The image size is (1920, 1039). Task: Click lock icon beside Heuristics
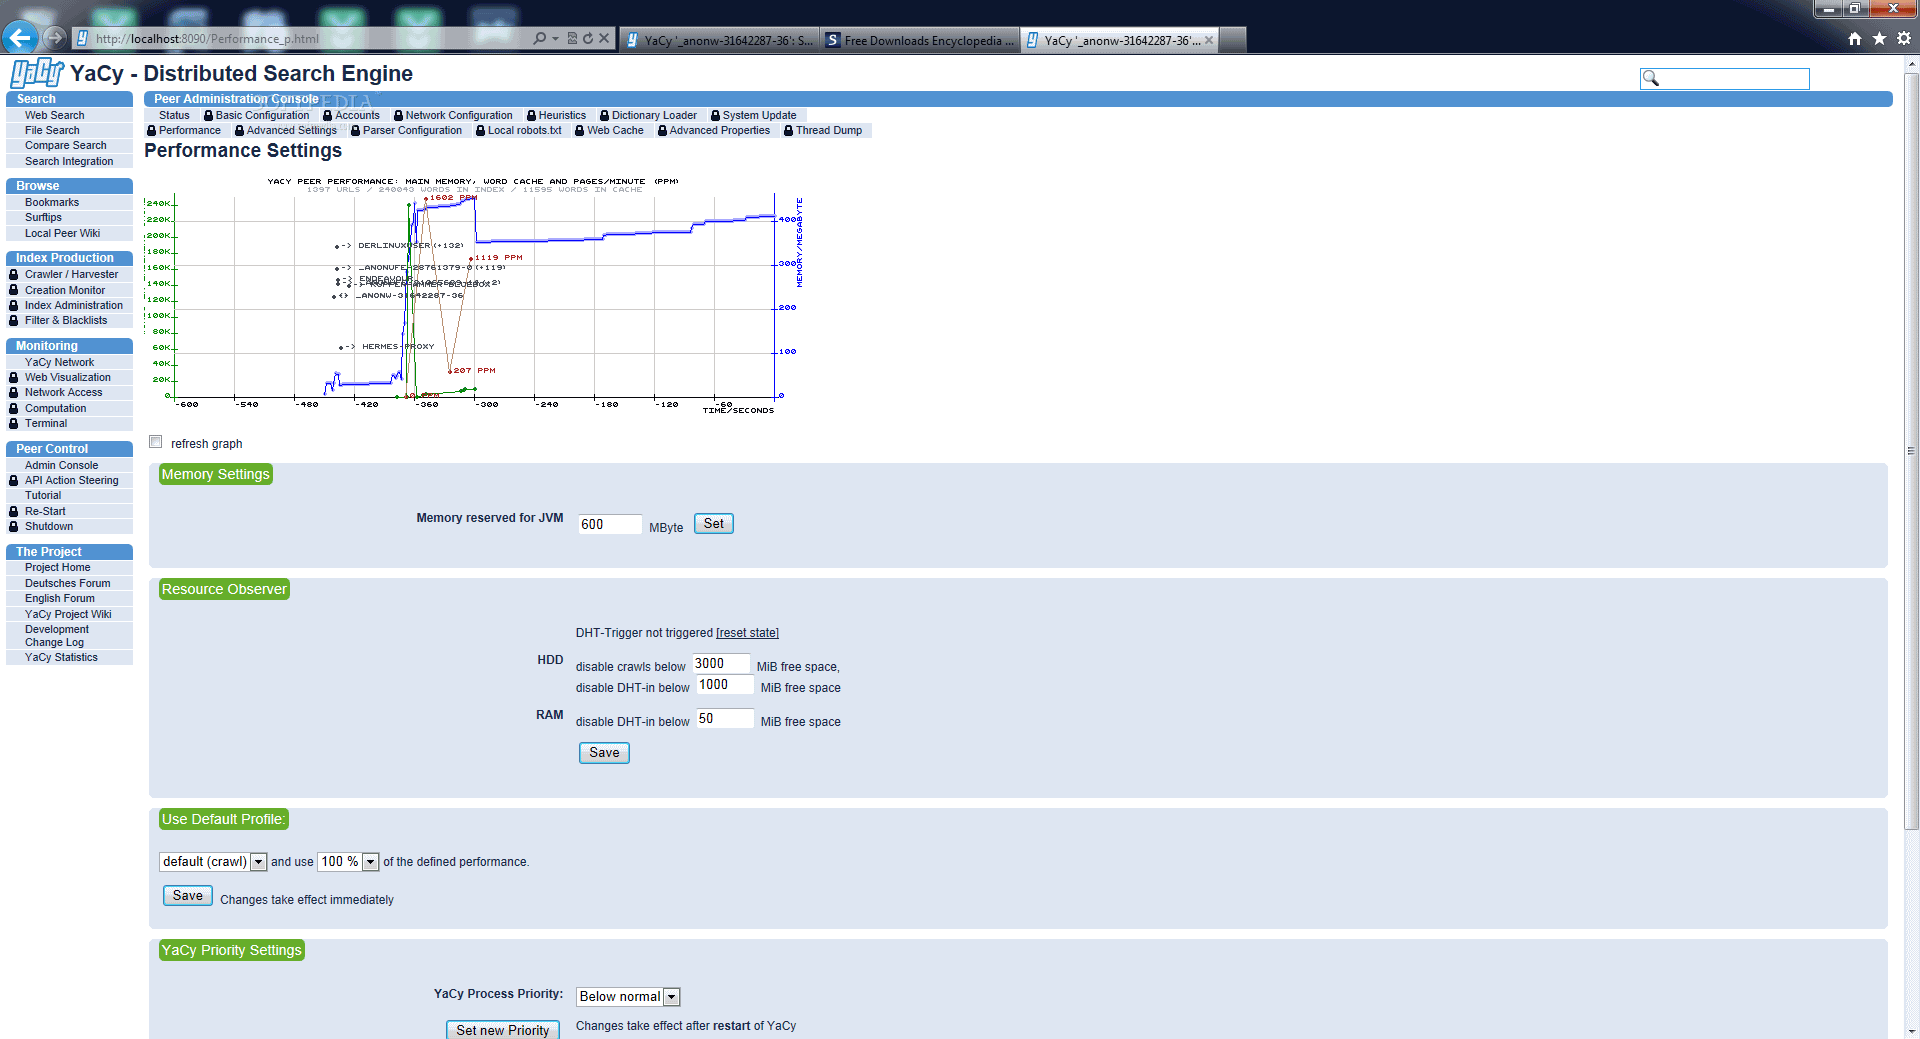tap(531, 115)
